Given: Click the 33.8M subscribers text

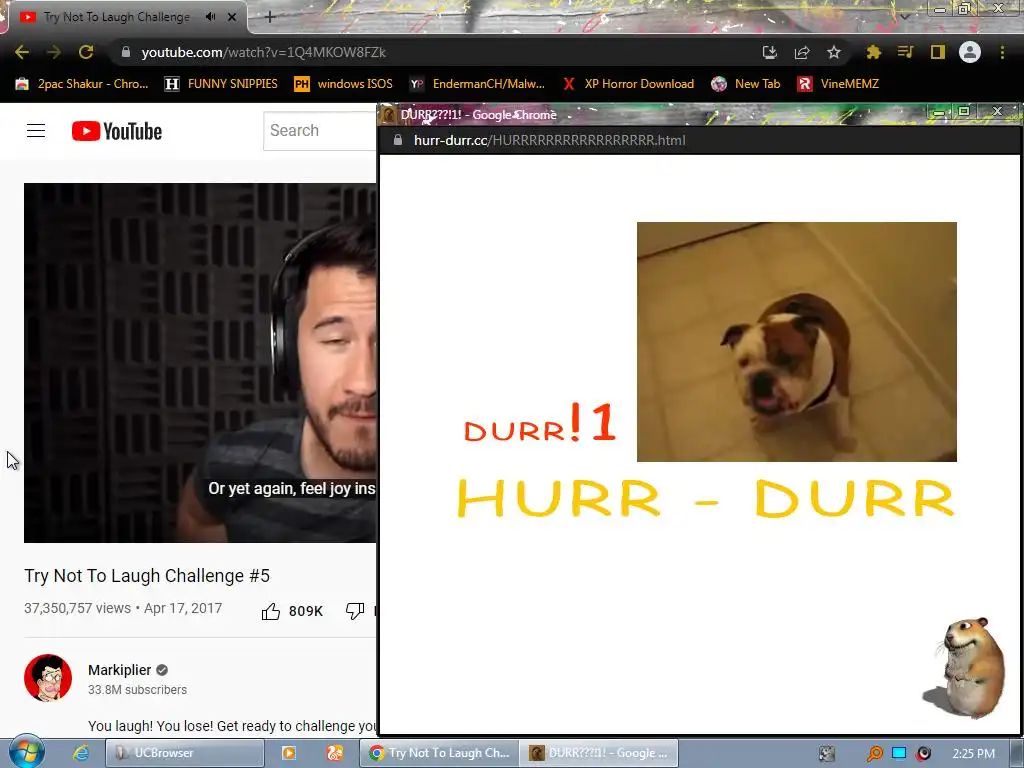Looking at the screenshot, I should point(137,690).
